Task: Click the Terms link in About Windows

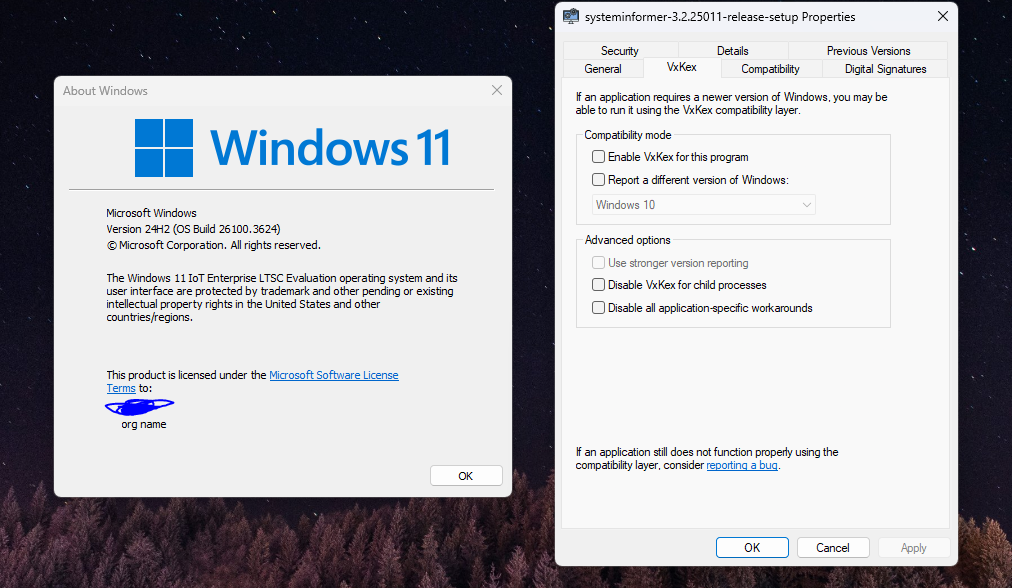Action: tap(121, 389)
